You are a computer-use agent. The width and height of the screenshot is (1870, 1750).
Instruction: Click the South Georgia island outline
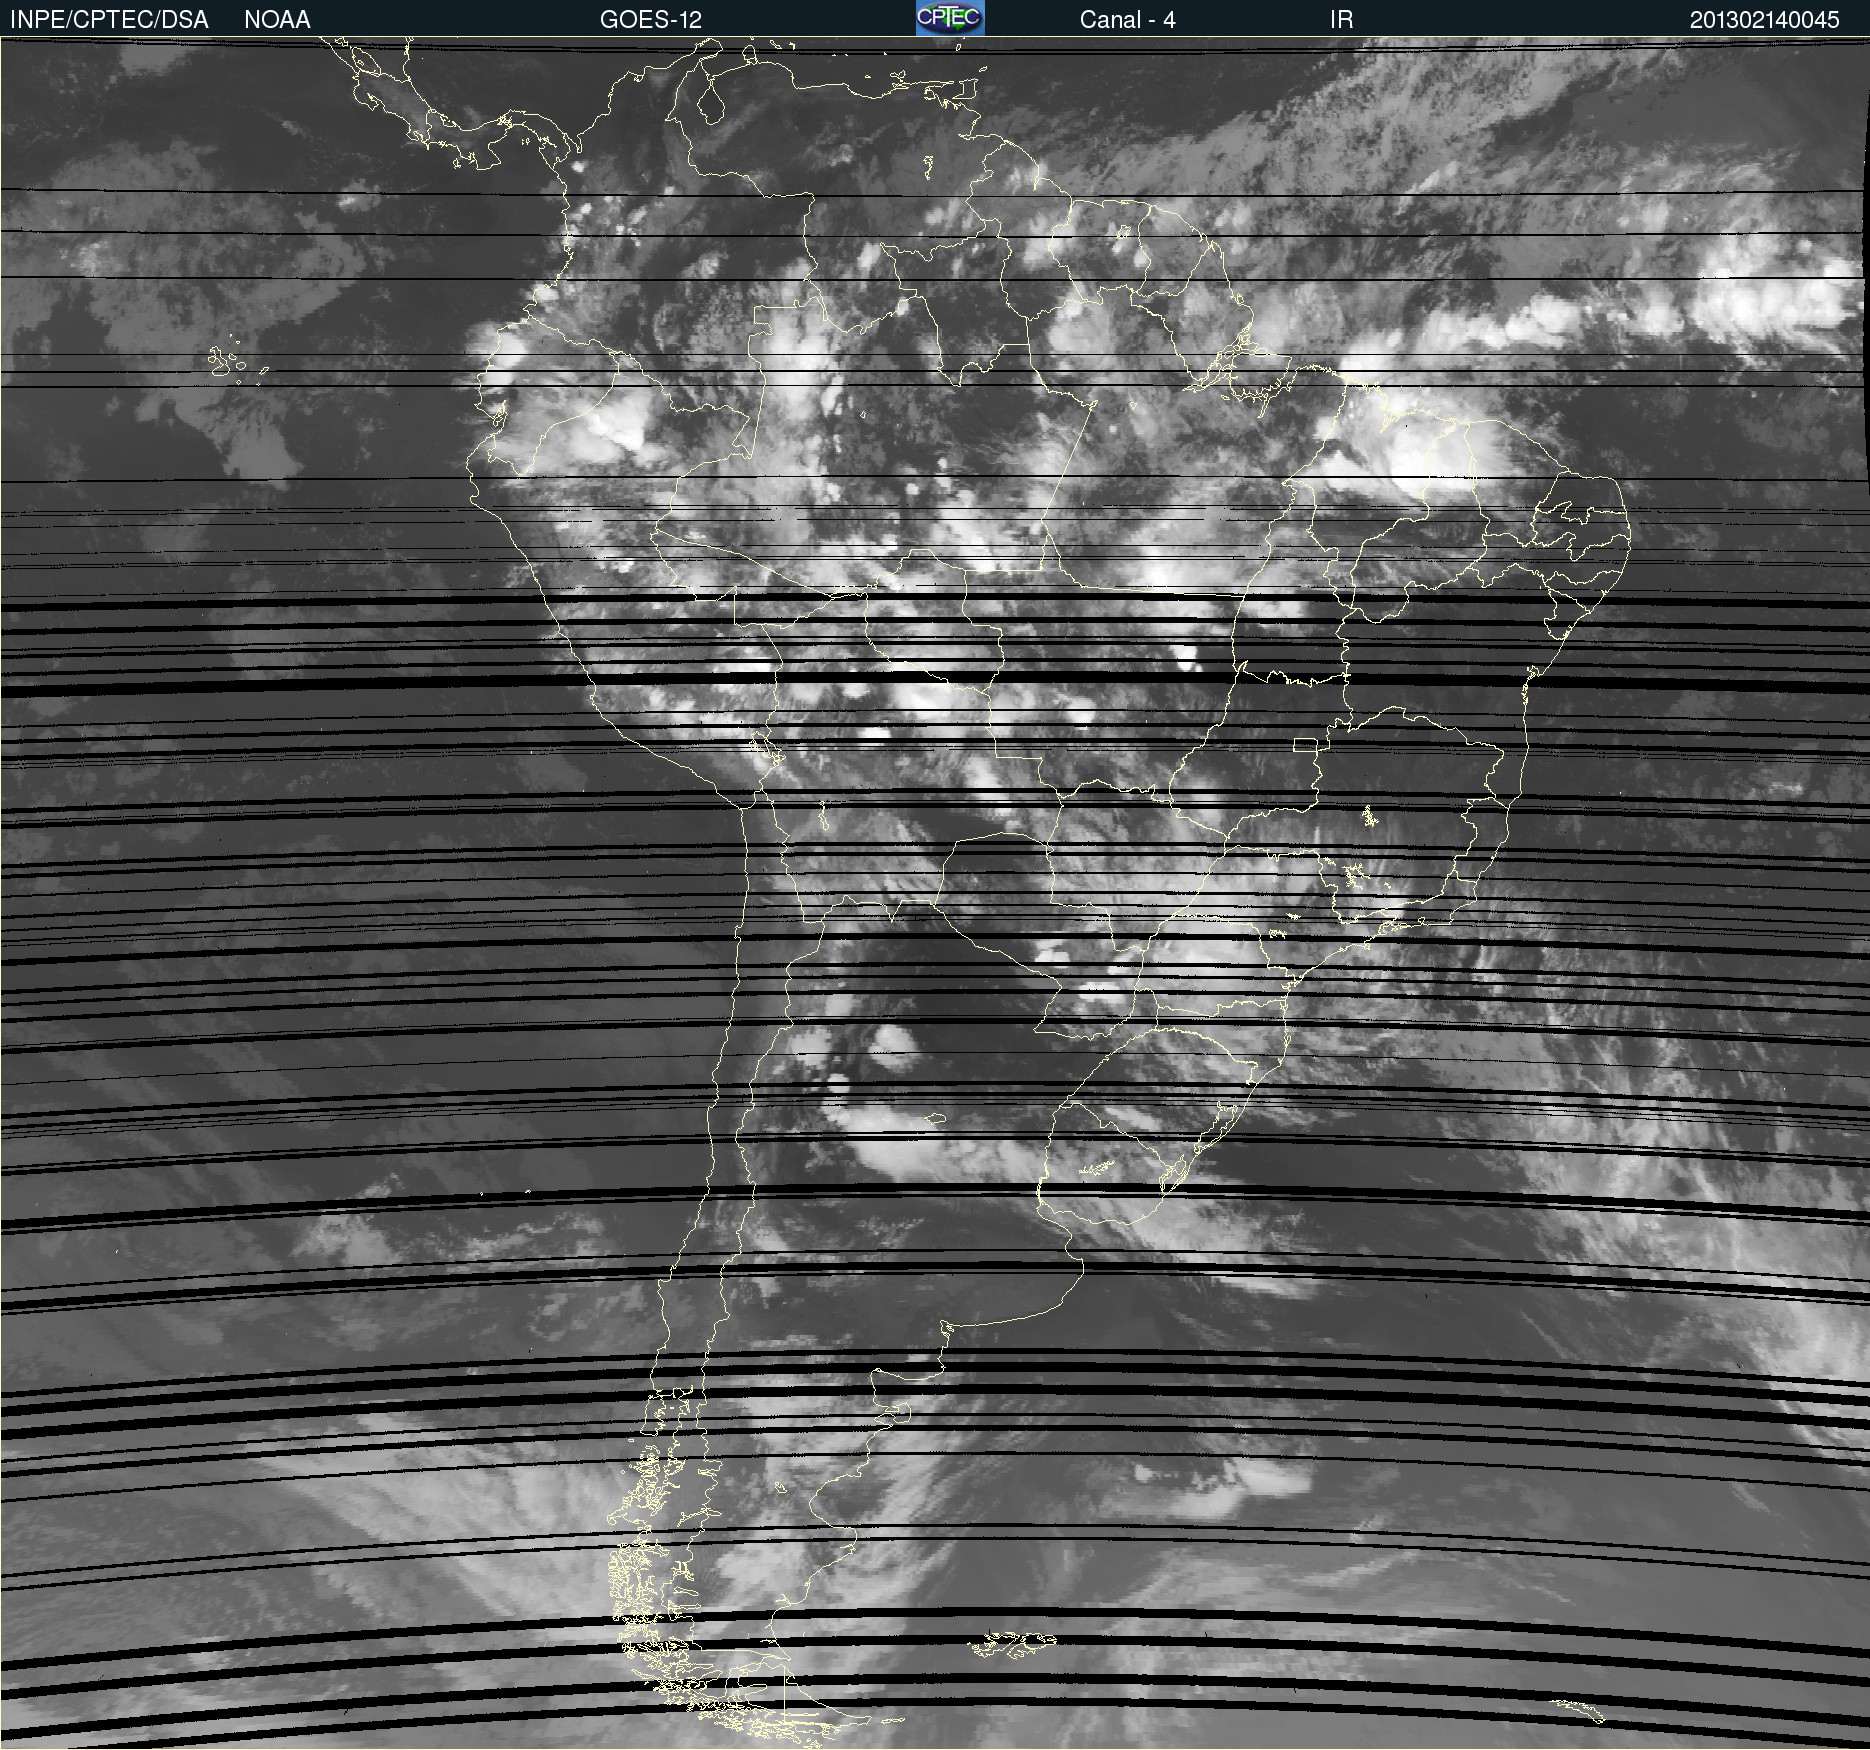point(1580,1710)
